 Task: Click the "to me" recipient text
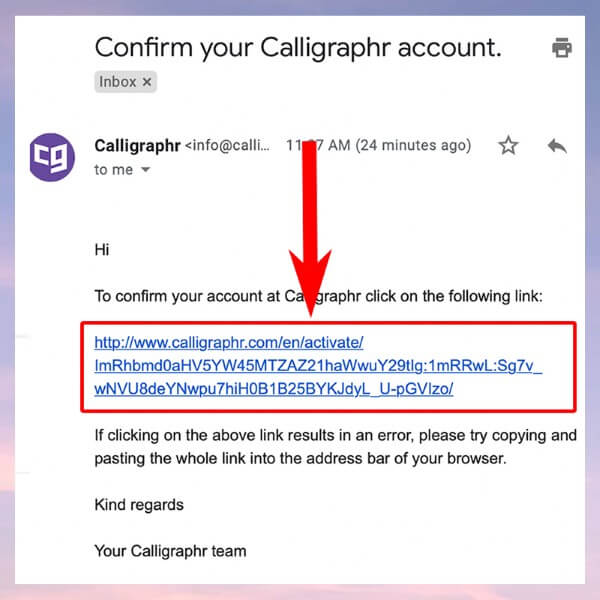click(x=113, y=170)
